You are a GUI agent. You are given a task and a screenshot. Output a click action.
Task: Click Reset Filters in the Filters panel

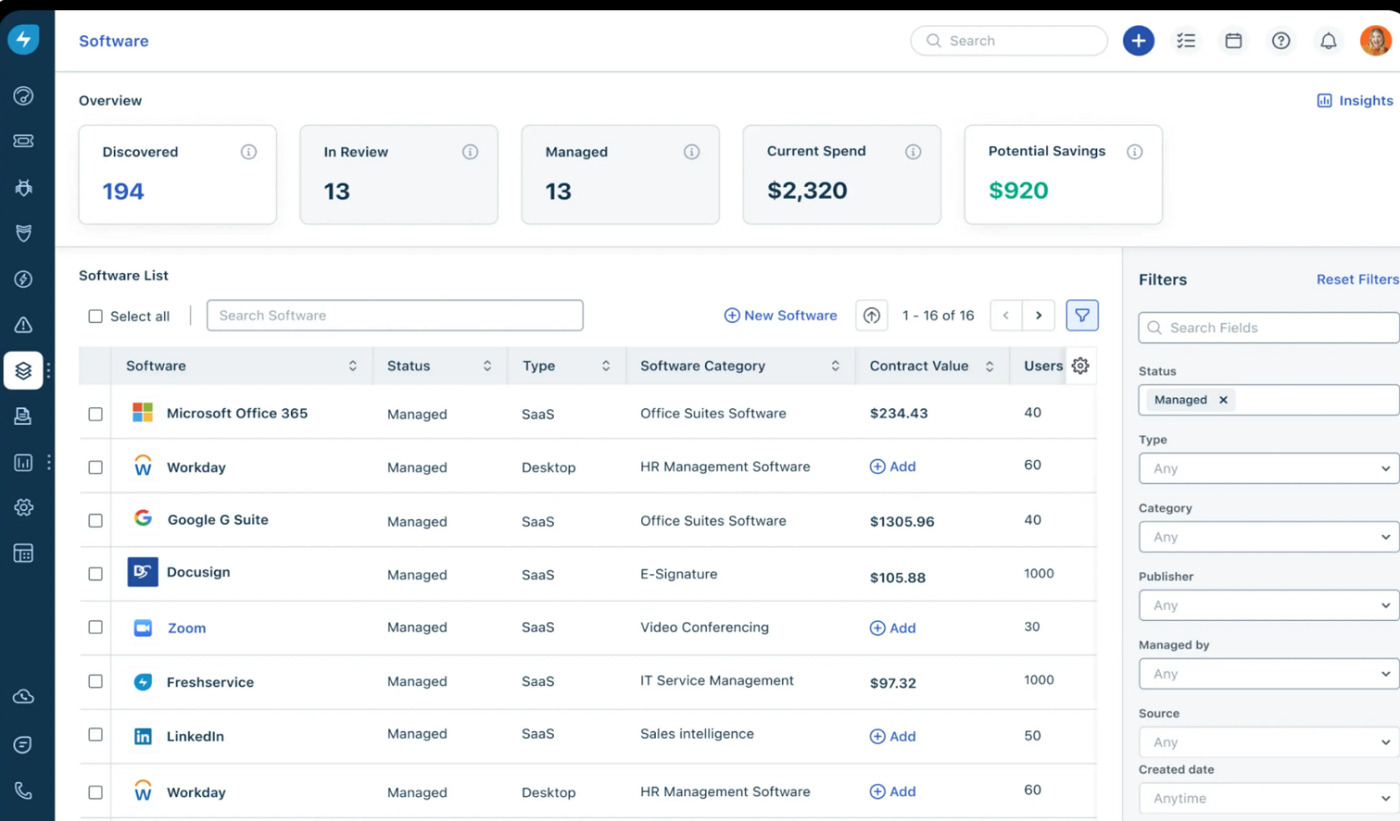1356,279
